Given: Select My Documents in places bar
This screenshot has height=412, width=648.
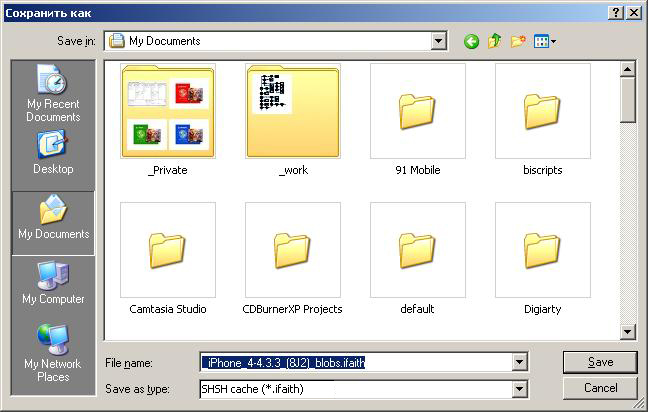Looking at the screenshot, I should (x=53, y=223).
